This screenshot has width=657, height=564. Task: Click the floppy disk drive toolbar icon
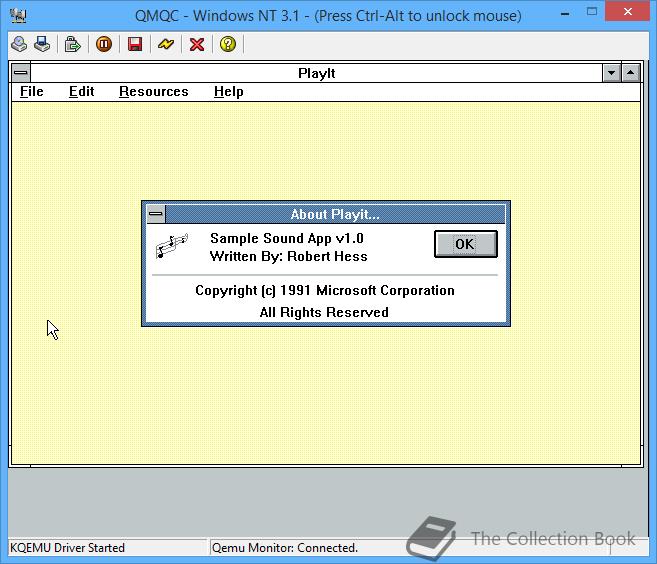tap(42, 44)
